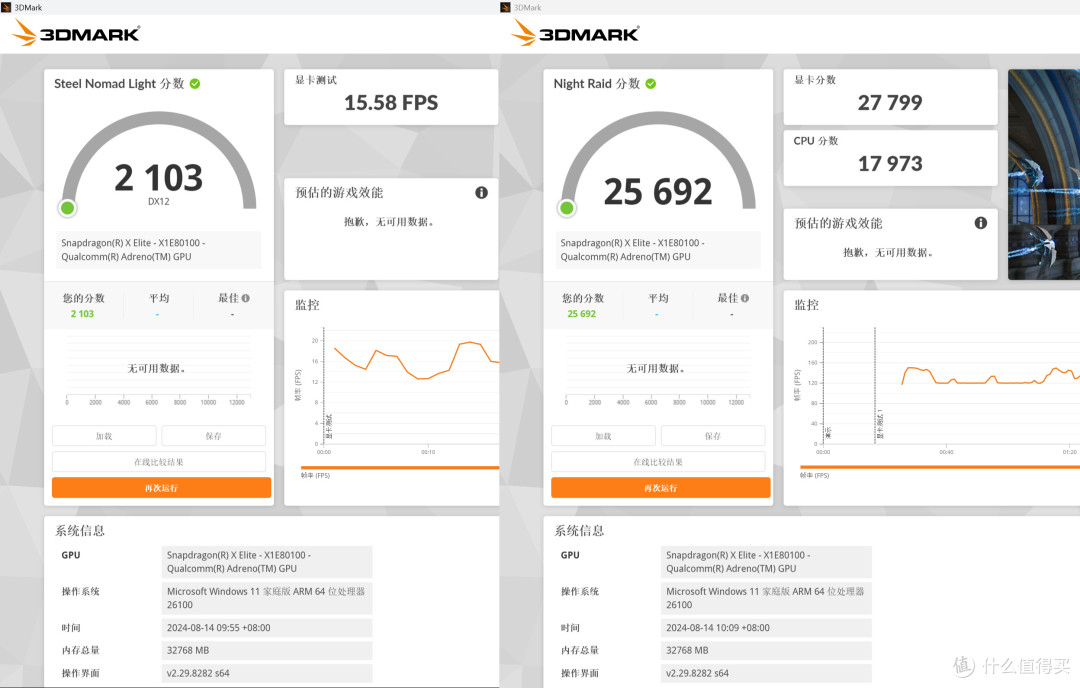Click the 32768 MB memory value in the left window
Viewport: 1080px width, 688px height.
188,650
